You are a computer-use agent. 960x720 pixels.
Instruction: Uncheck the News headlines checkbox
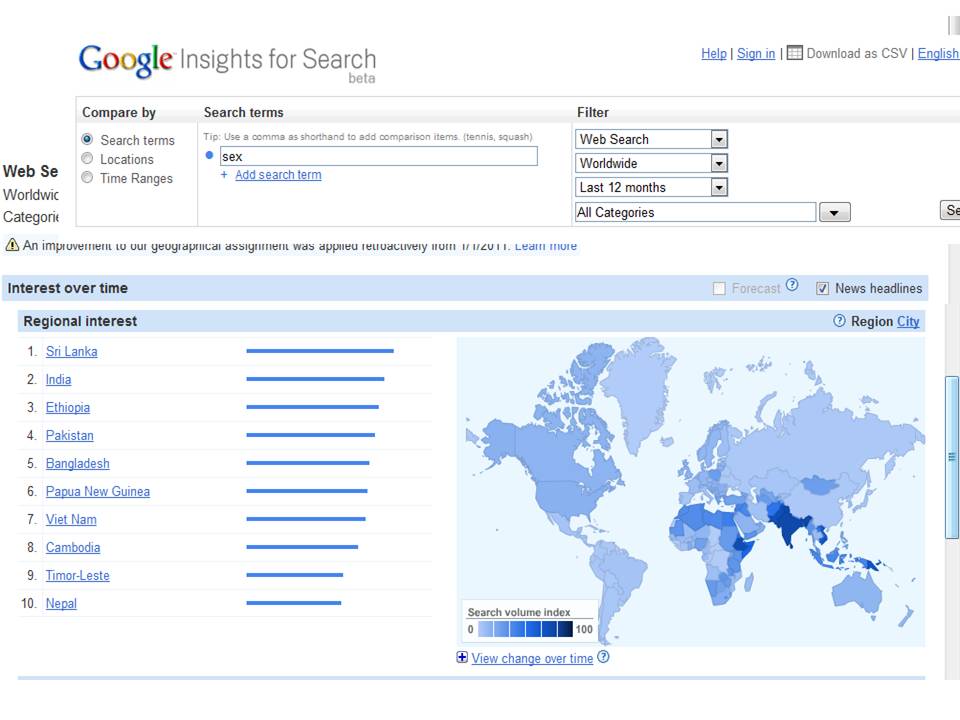pos(822,288)
